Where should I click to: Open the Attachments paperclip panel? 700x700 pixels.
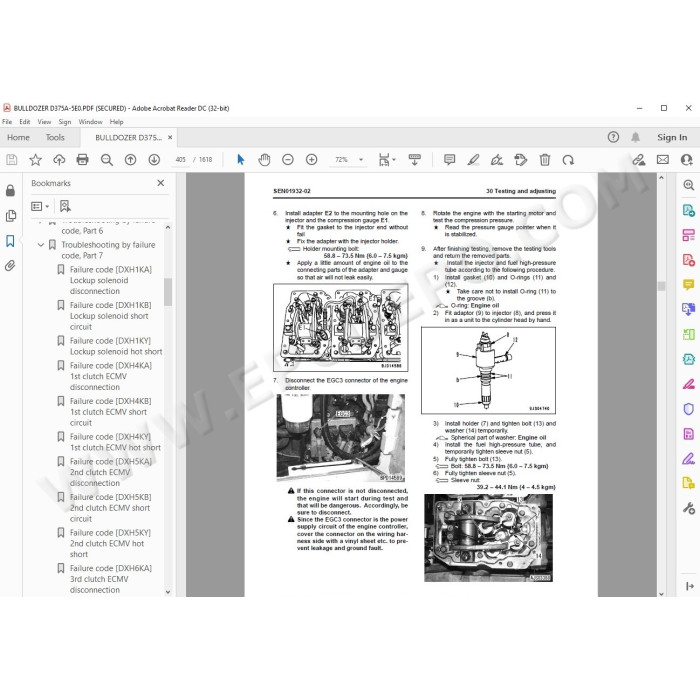10,266
